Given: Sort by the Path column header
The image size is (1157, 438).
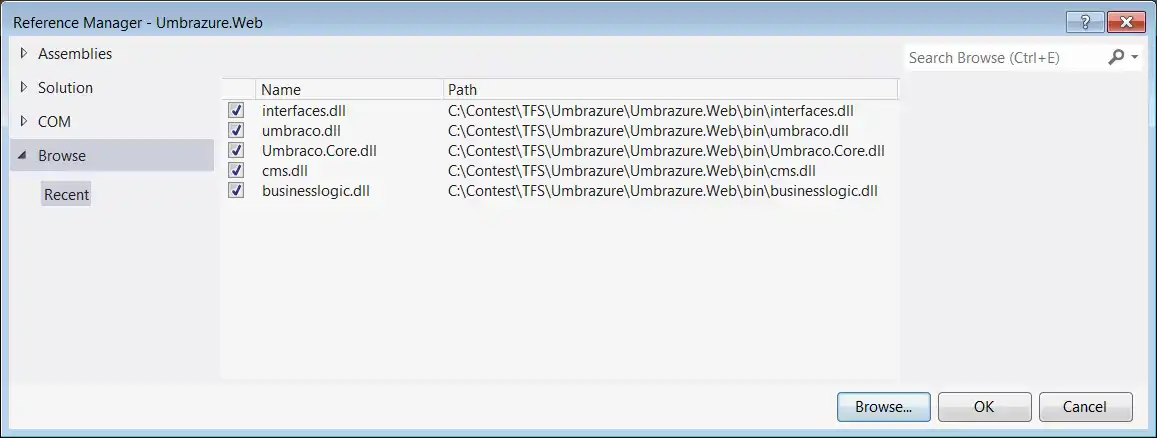Looking at the screenshot, I should click(x=671, y=89).
